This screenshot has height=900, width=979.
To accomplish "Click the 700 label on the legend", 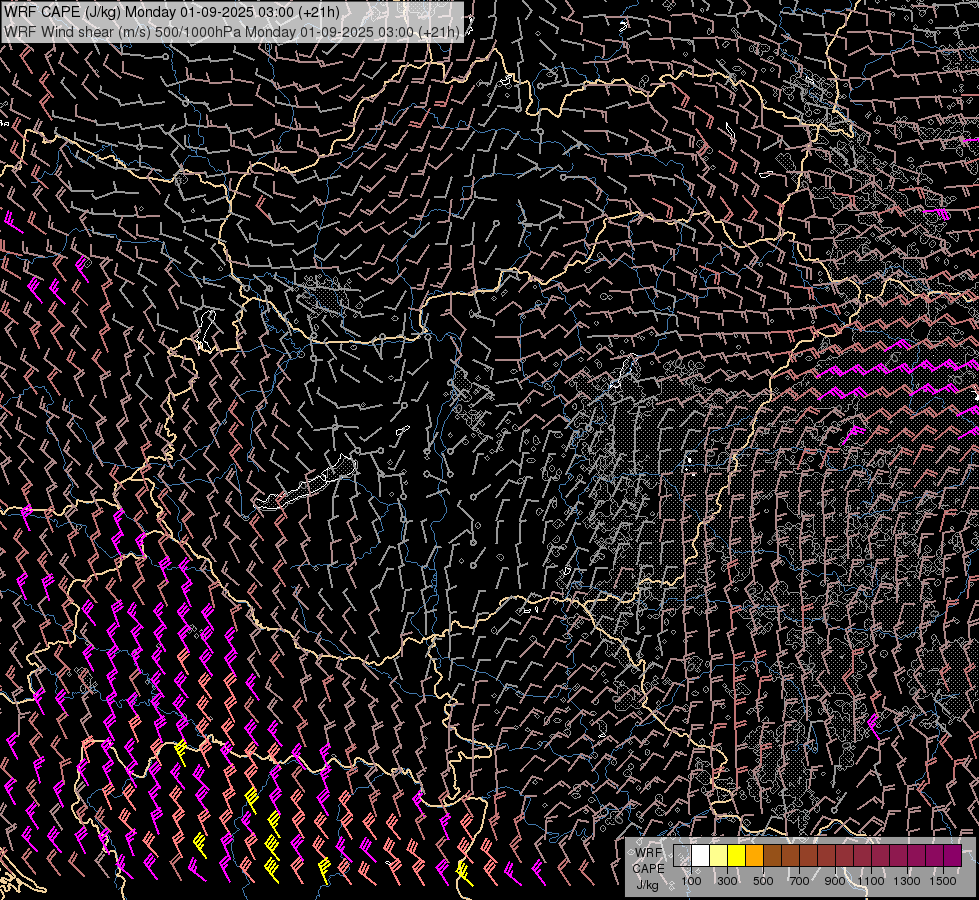I will 799,881.
